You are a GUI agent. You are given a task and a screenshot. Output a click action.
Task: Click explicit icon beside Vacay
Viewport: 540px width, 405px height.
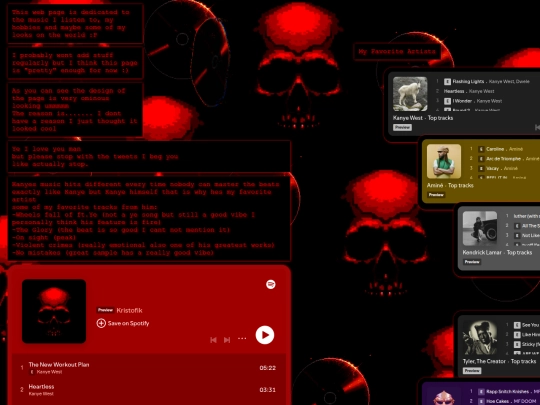(x=481, y=168)
